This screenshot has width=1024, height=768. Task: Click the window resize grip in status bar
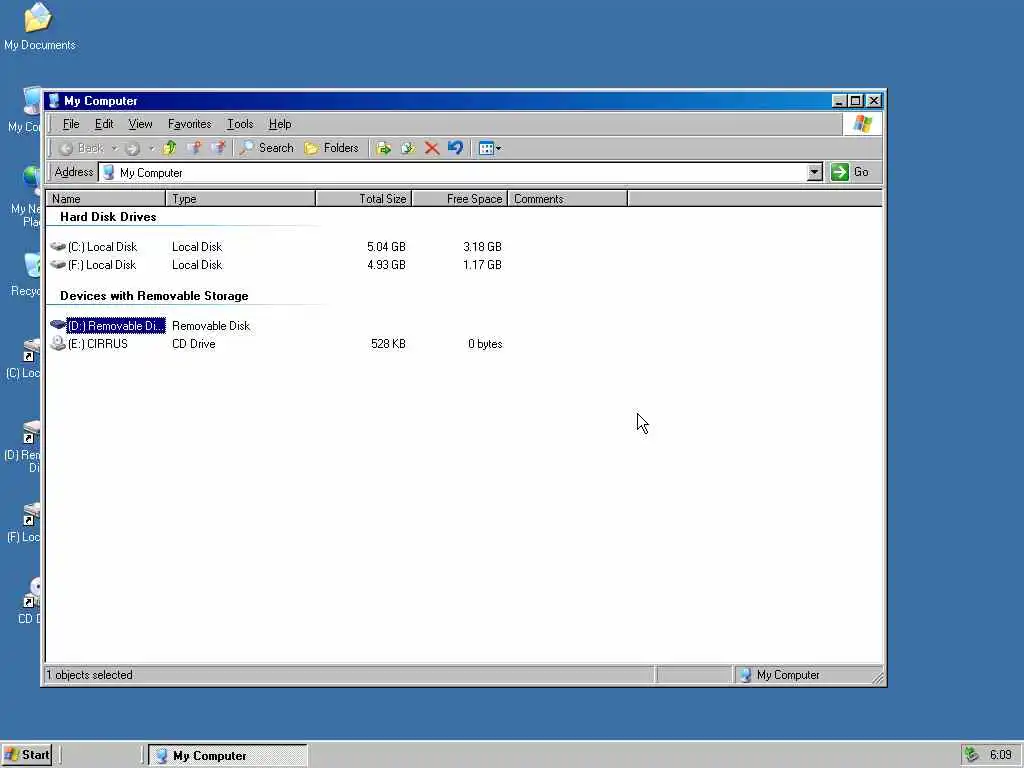878,678
